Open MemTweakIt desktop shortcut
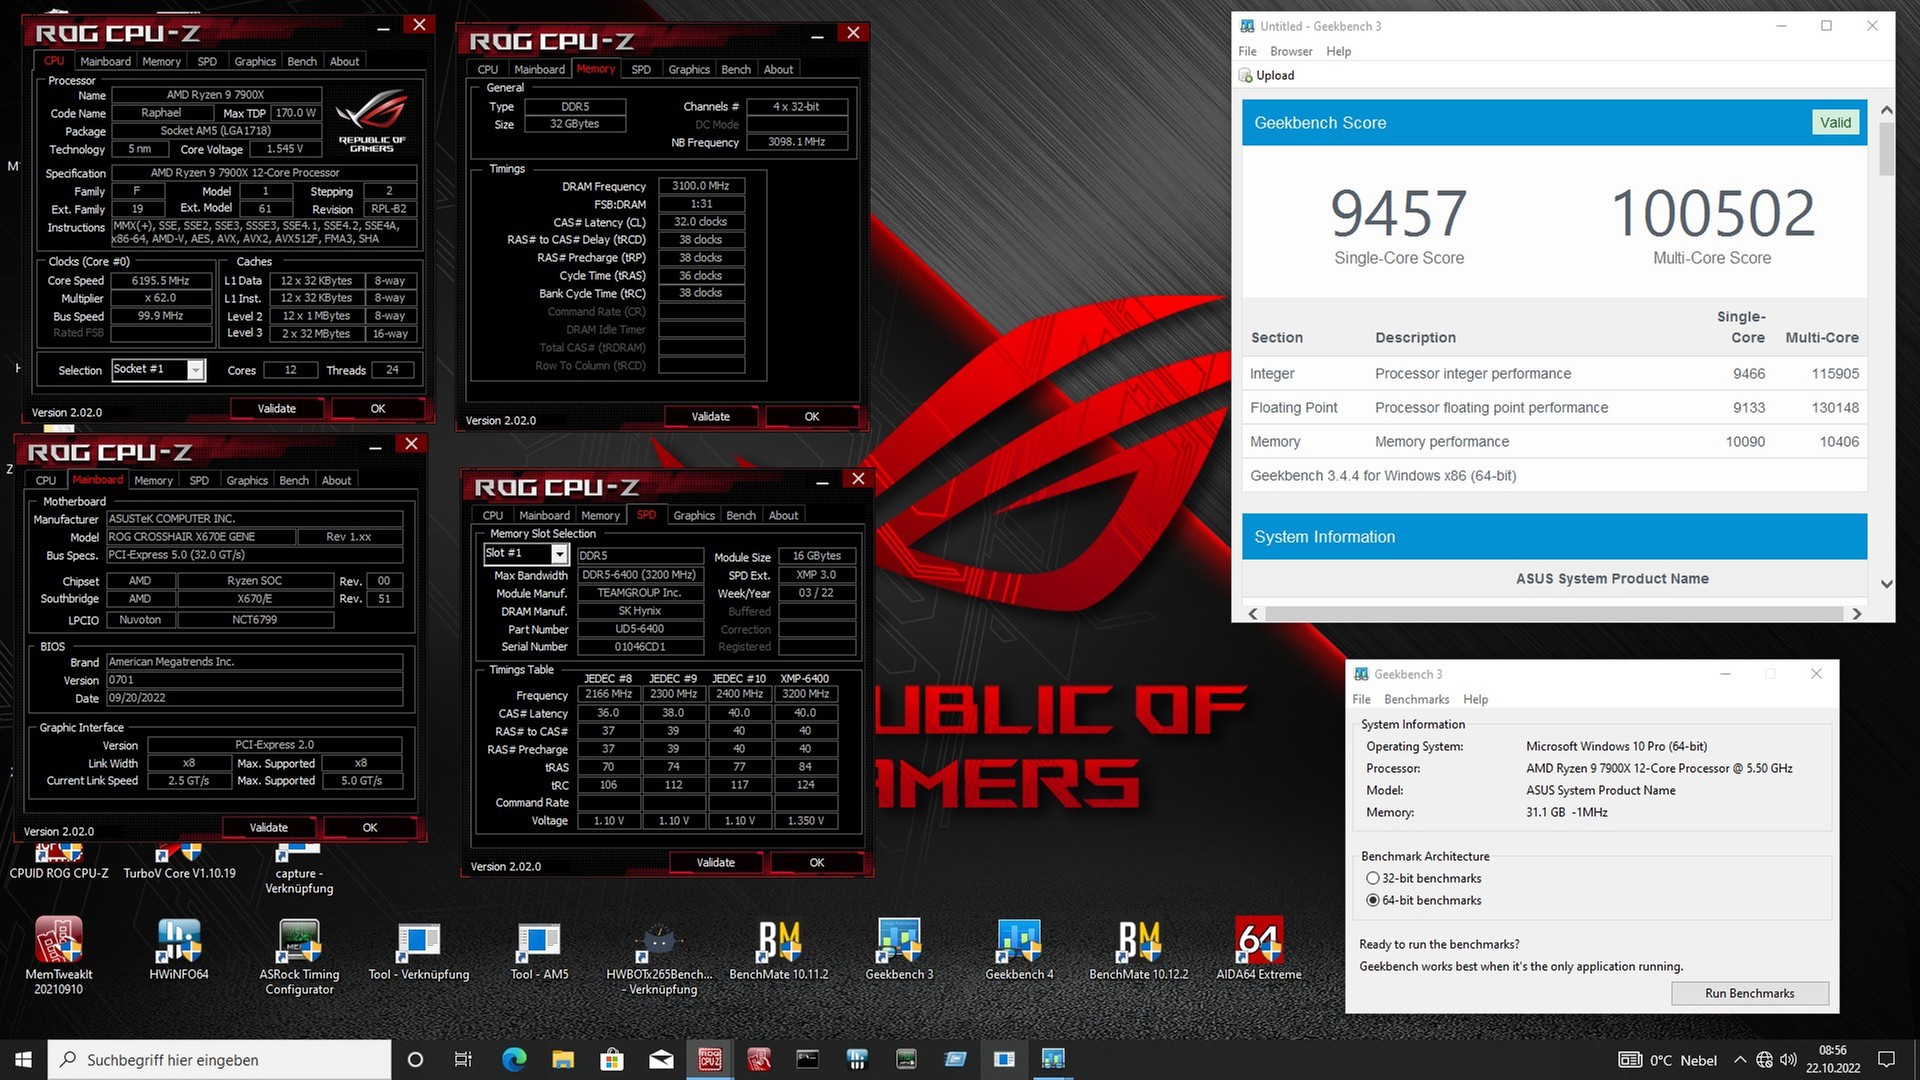This screenshot has width=1920, height=1080. (59, 955)
